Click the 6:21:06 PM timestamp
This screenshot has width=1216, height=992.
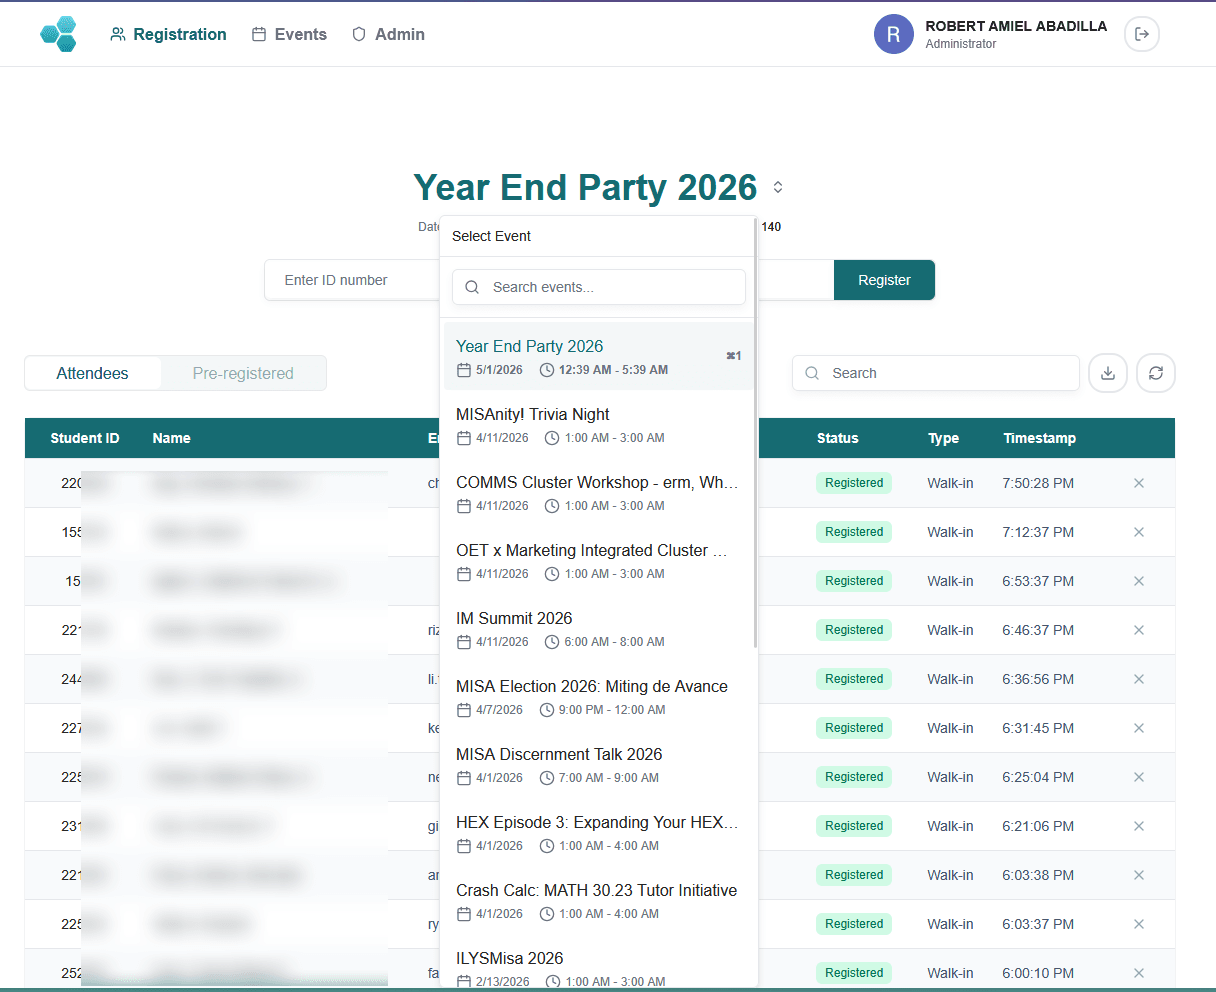1038,826
